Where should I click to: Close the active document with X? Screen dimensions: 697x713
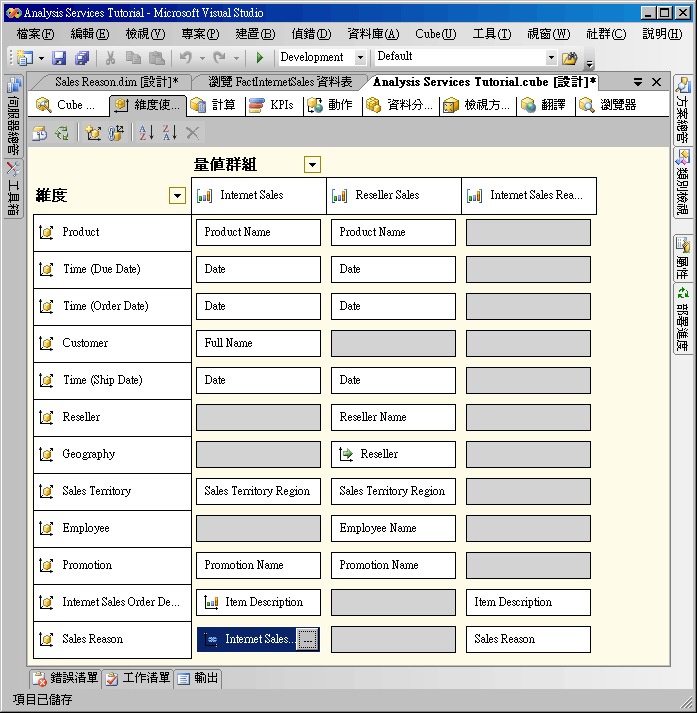657,82
